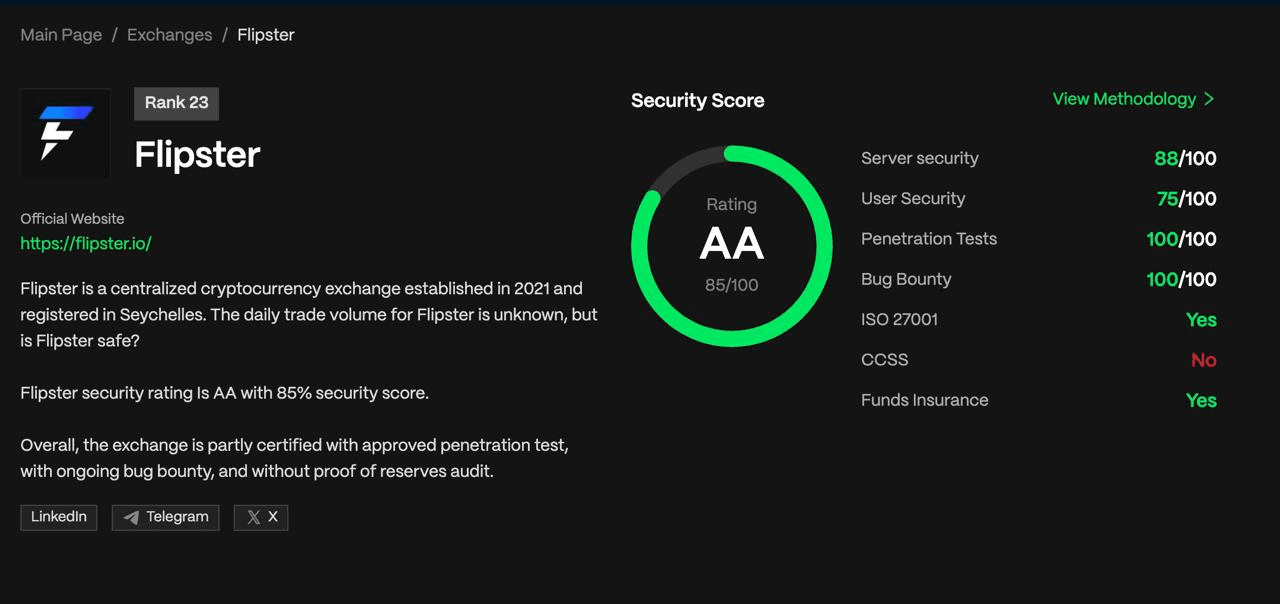Open the Telegram social button
This screenshot has height=604, width=1280.
point(165,517)
